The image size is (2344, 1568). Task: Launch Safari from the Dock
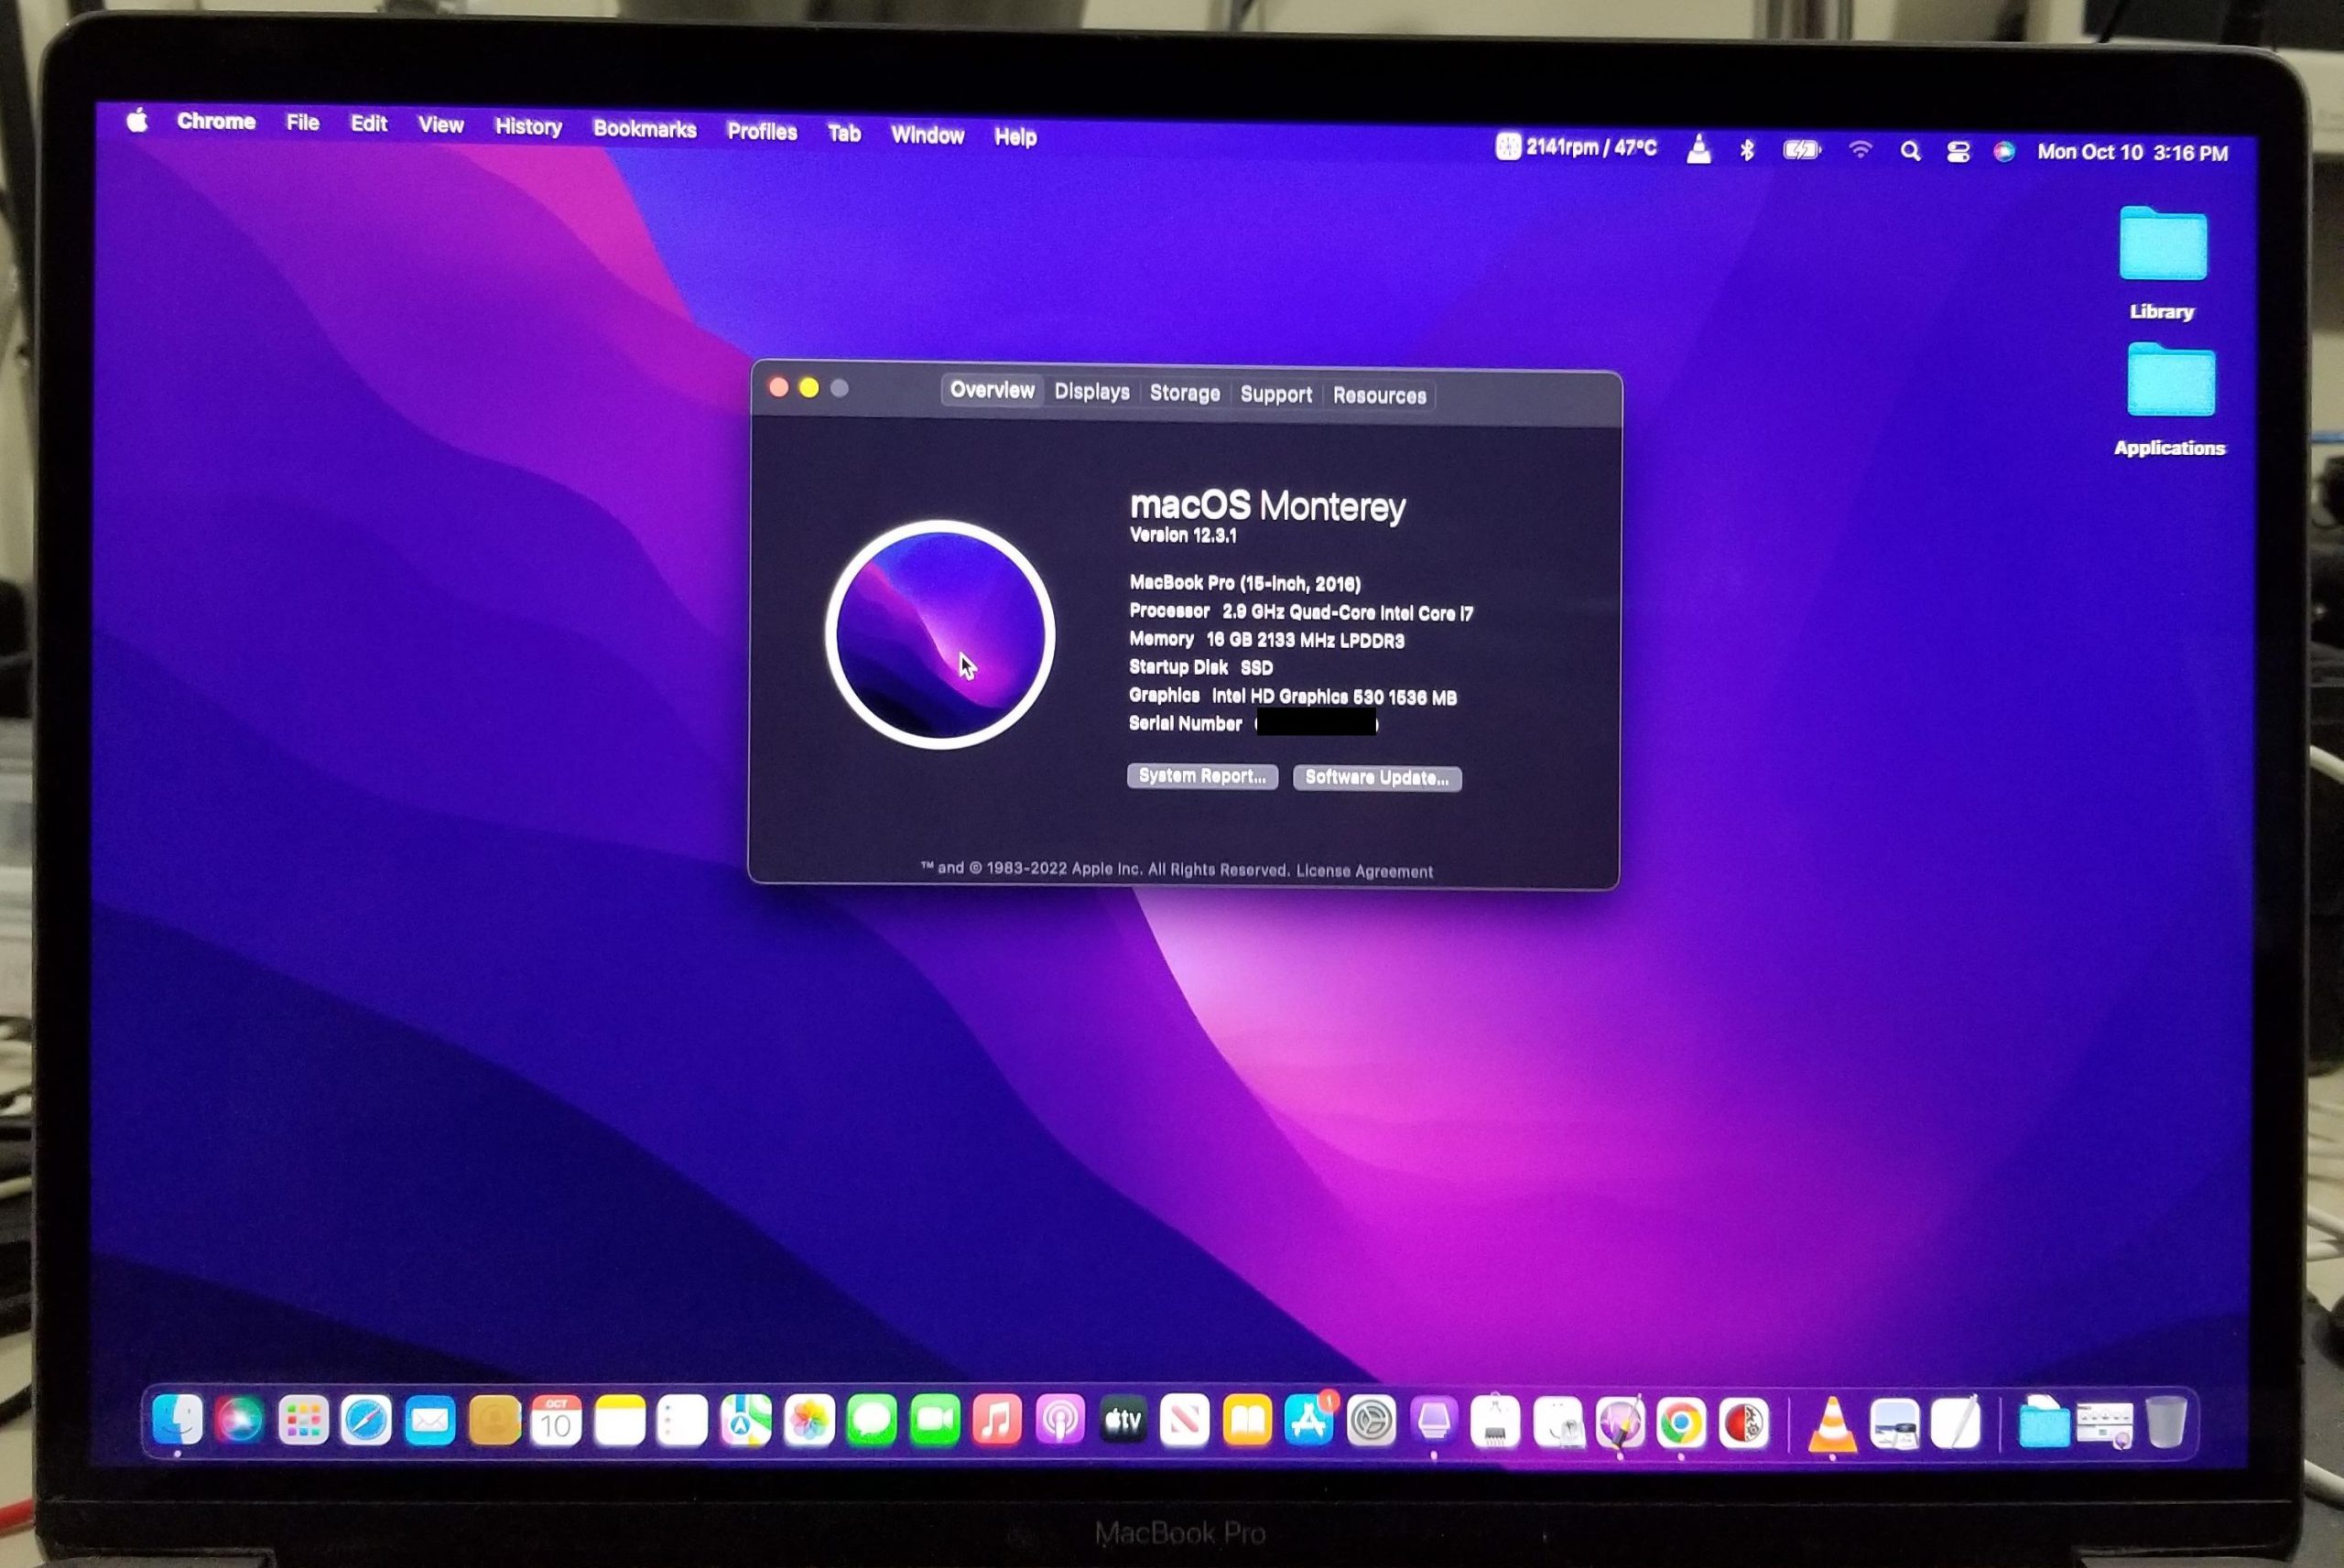tap(366, 1420)
